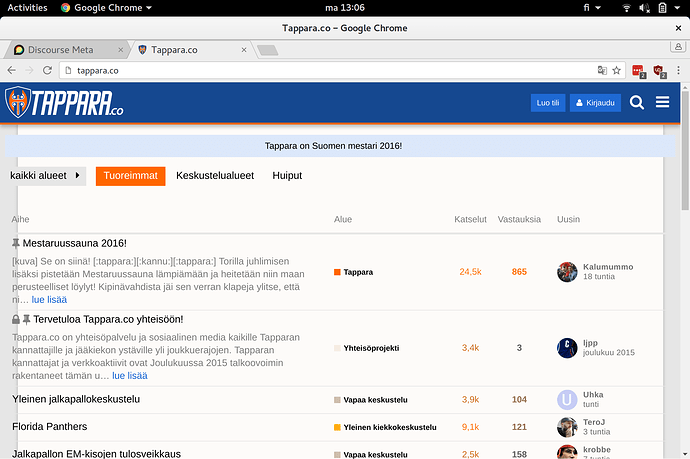The image size is (690, 459).
Task: Click the clock 'ma 13:06'
Action: point(345,7)
